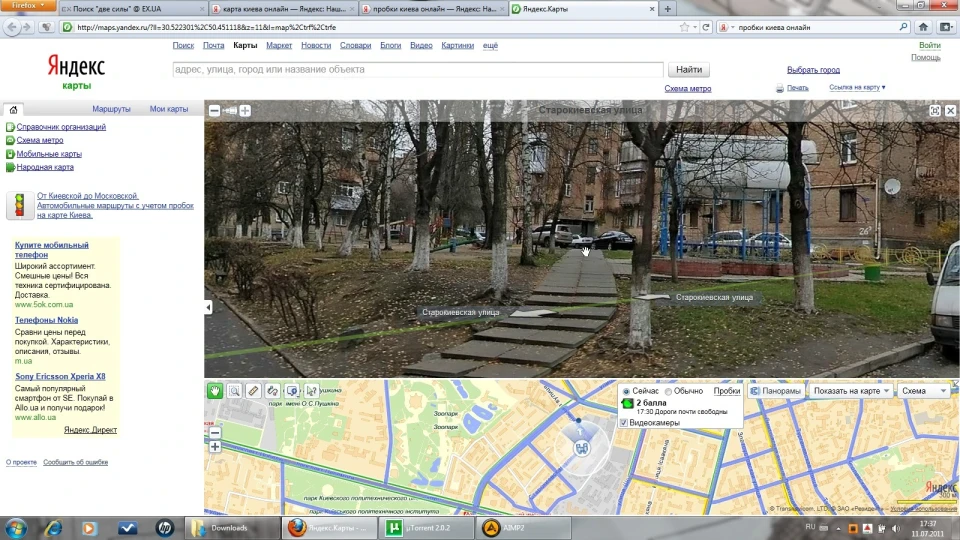The width and height of the screenshot is (960, 540).
Task: Click the binoculars panorama marker on map
Action: click(x=582, y=449)
